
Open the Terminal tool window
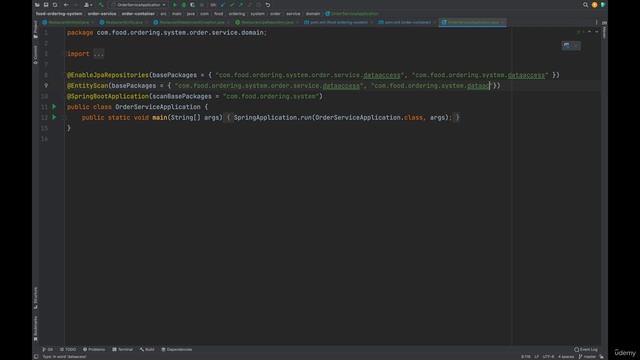click(x=122, y=349)
